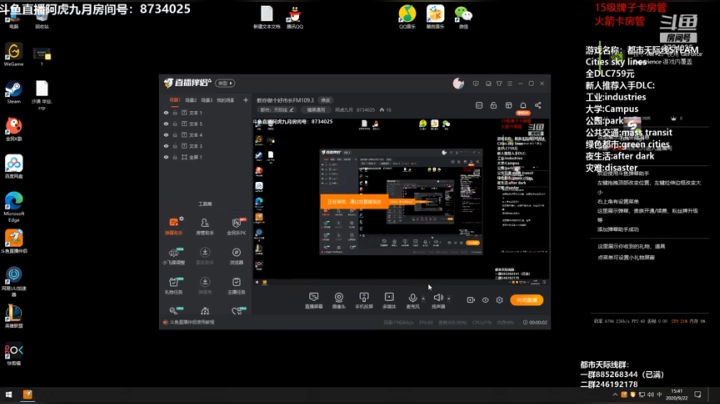This screenshot has width=720, height=404.
Task: Click the T-shirt skin icon in title bar
Action: click(499, 84)
